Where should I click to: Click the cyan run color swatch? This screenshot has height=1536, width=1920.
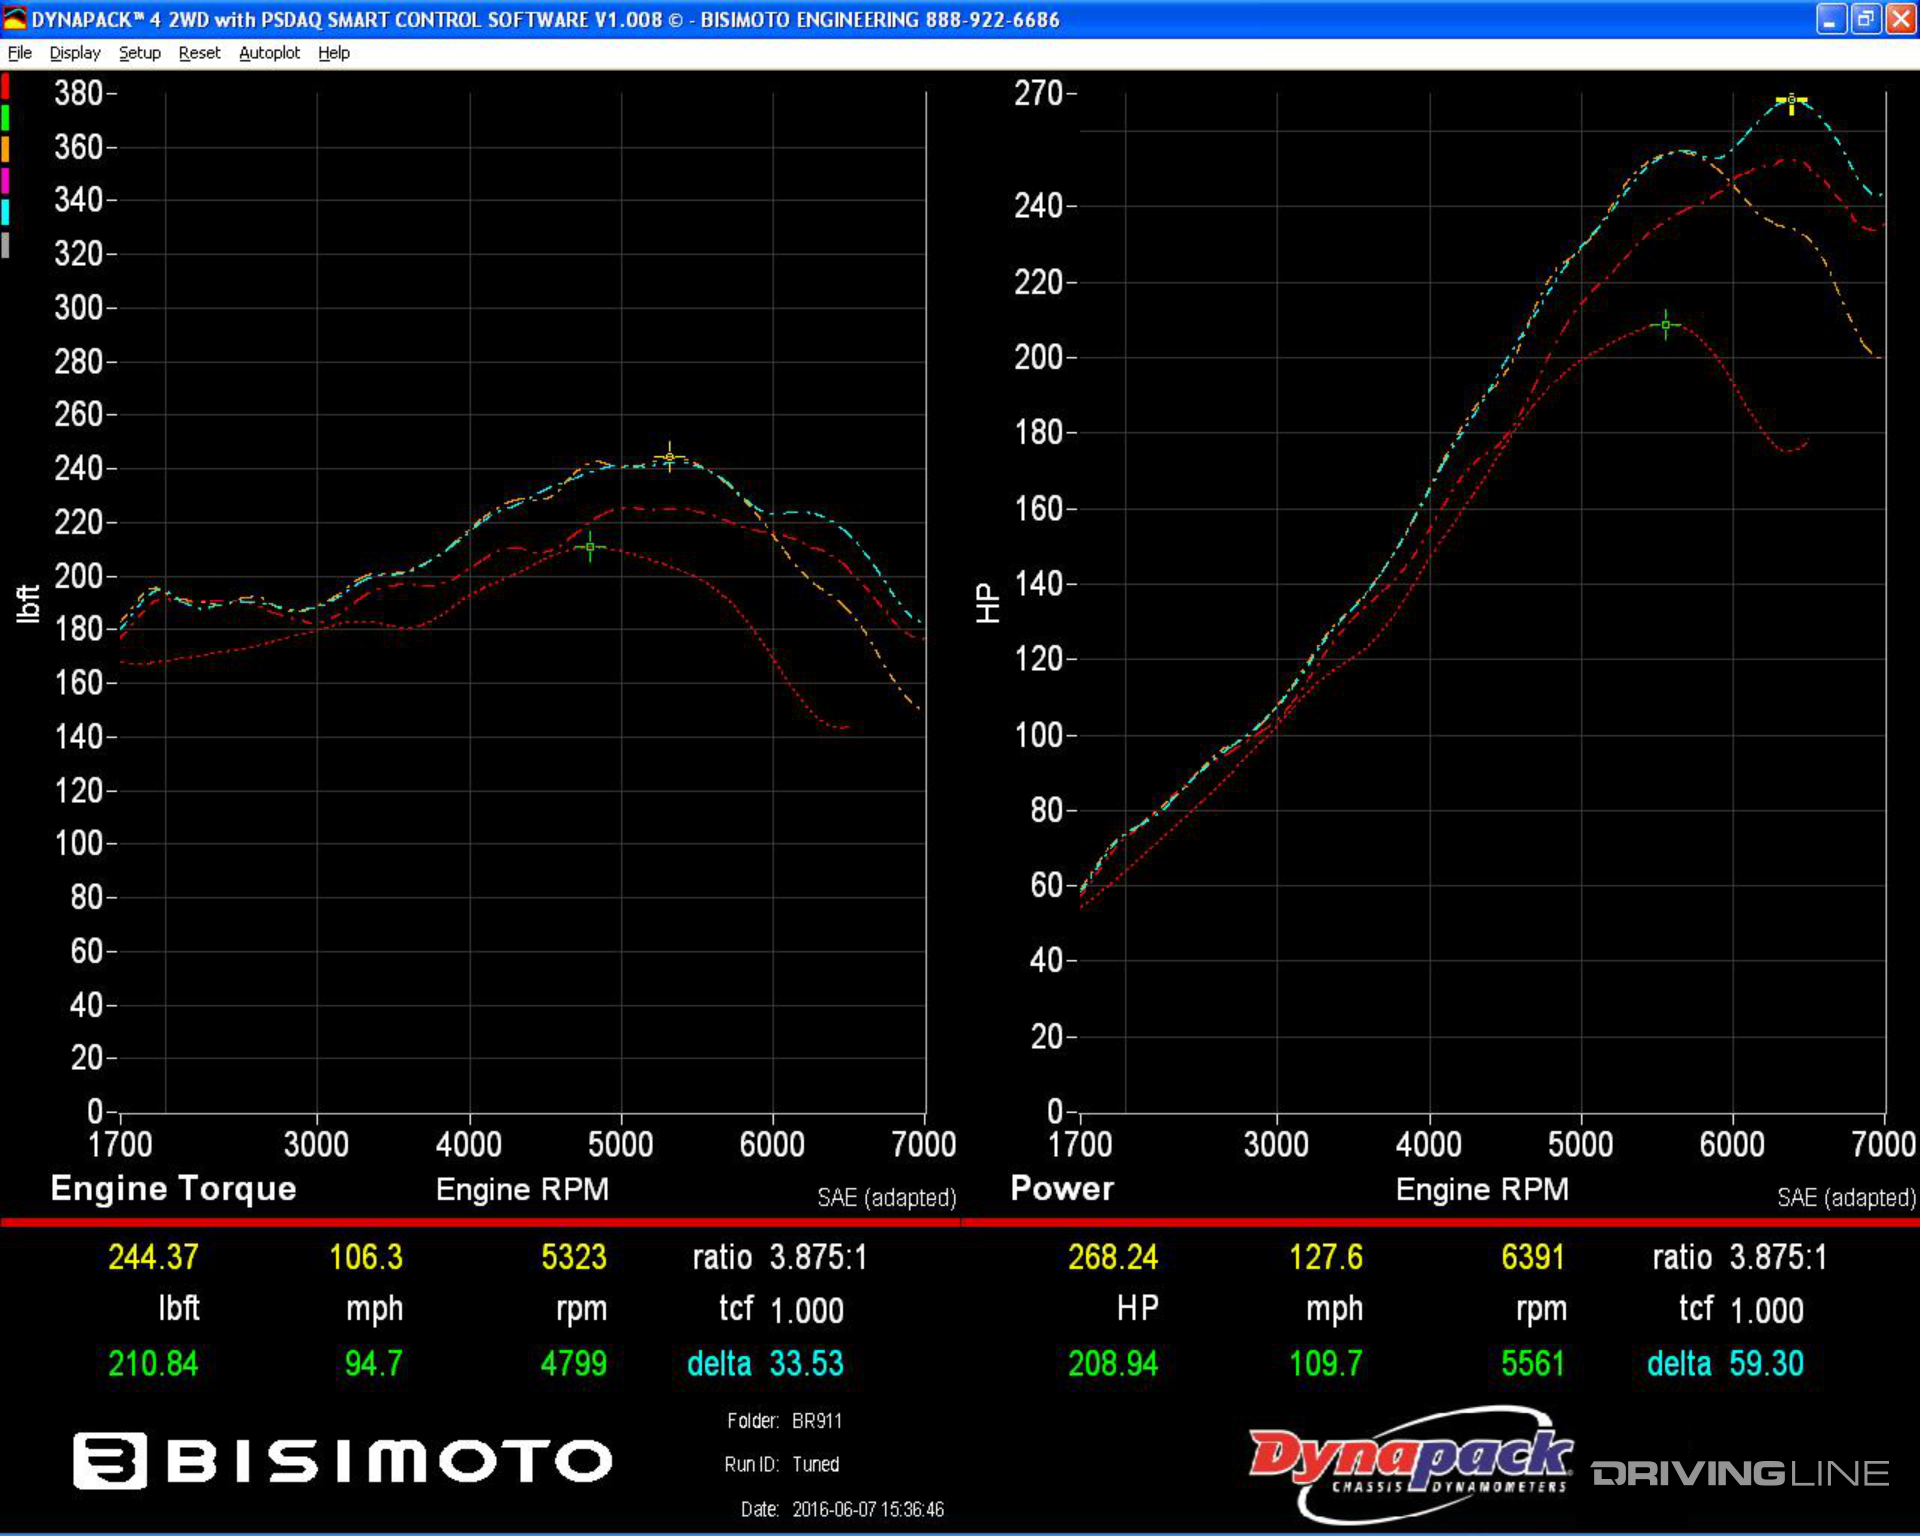coord(5,212)
